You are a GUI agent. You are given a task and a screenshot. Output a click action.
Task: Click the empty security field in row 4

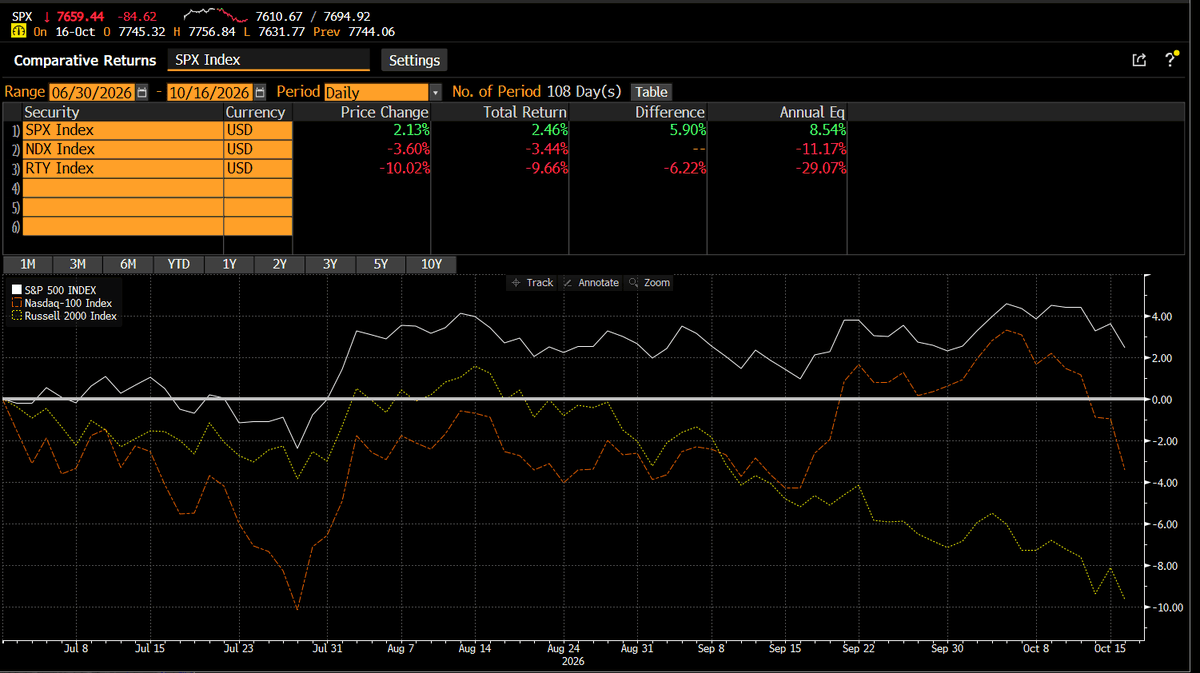click(x=122, y=188)
